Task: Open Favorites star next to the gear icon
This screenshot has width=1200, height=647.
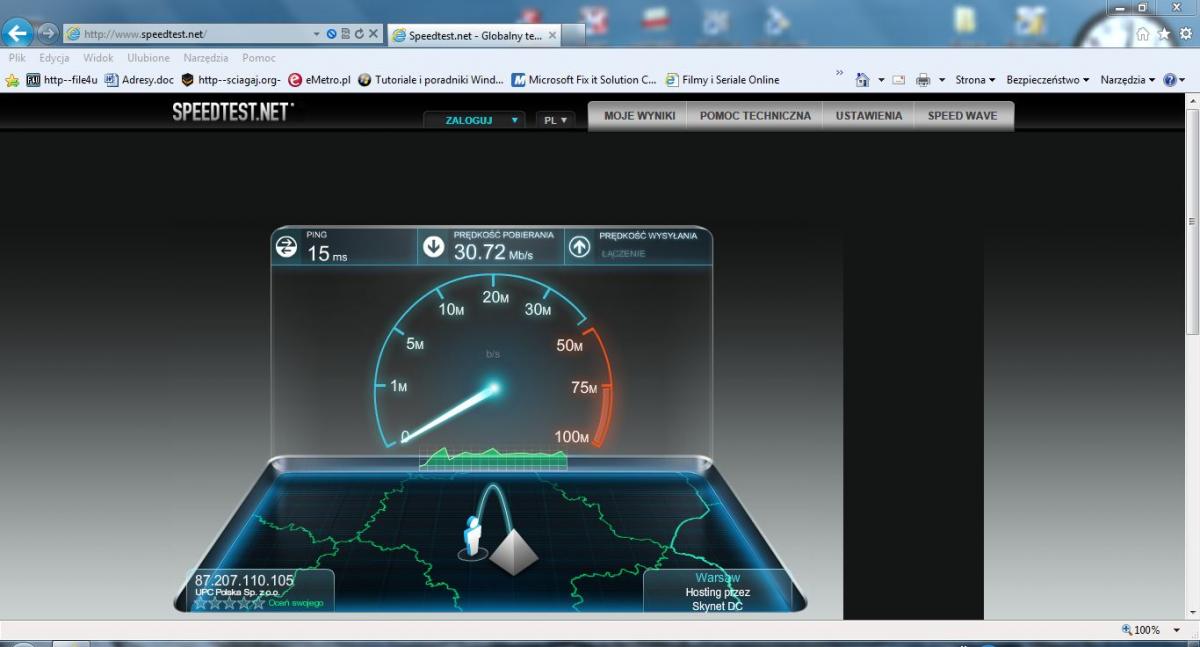Action: (x=1164, y=34)
